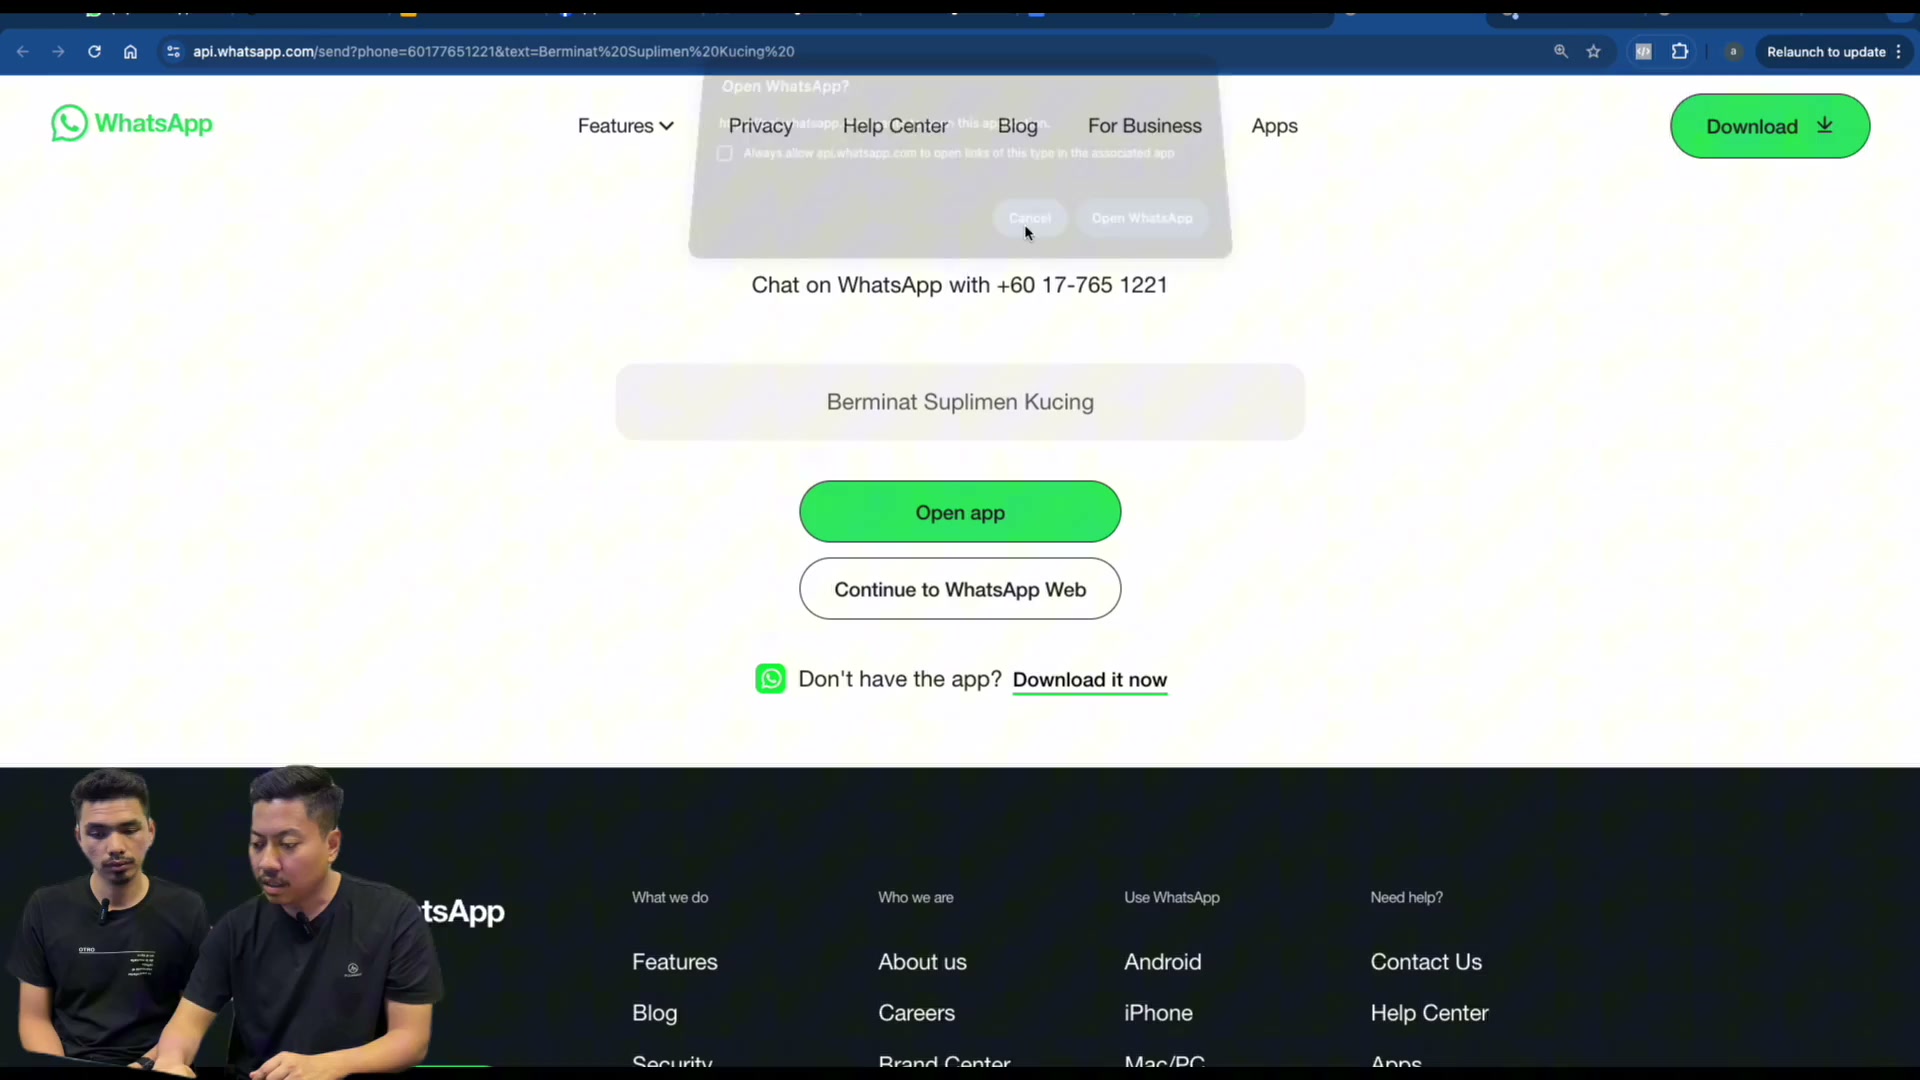The height and width of the screenshot is (1080, 1920).
Task: Click the green Download button in header
Action: tap(1769, 126)
